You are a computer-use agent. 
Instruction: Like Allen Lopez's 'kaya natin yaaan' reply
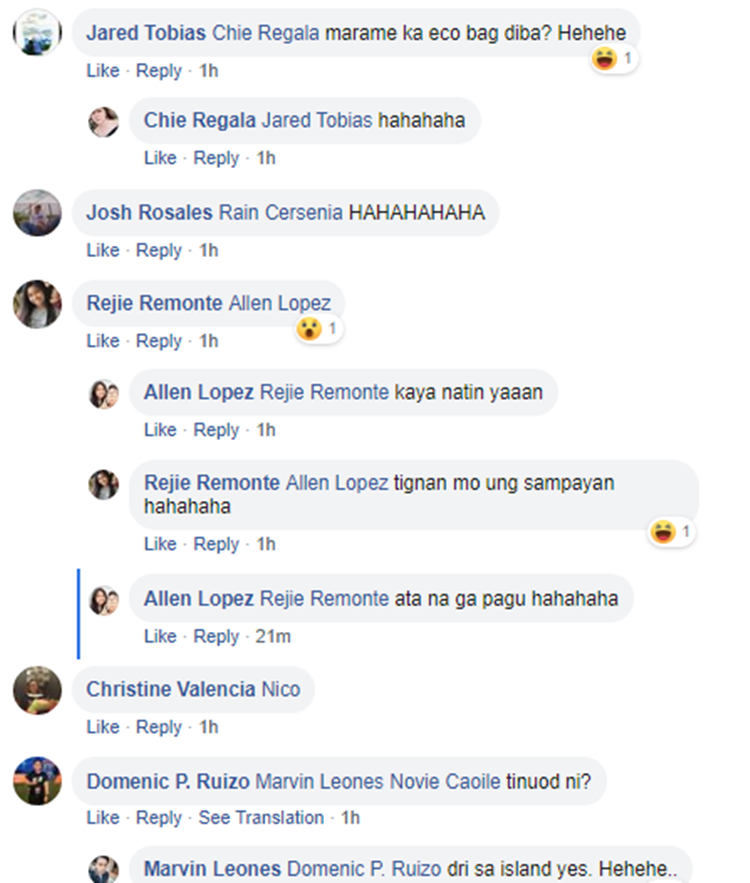tap(160, 430)
